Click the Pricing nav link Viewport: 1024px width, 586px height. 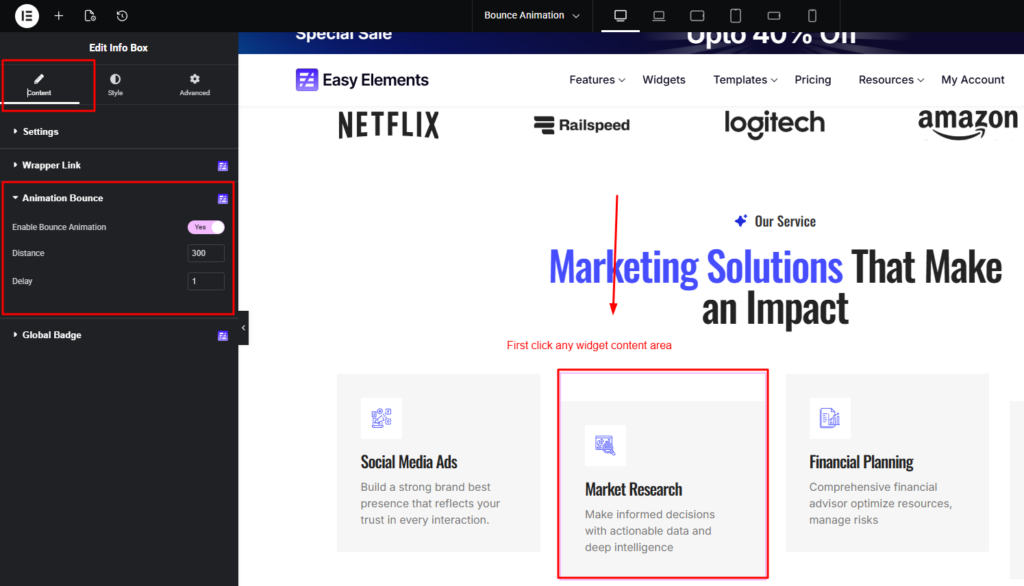812,80
